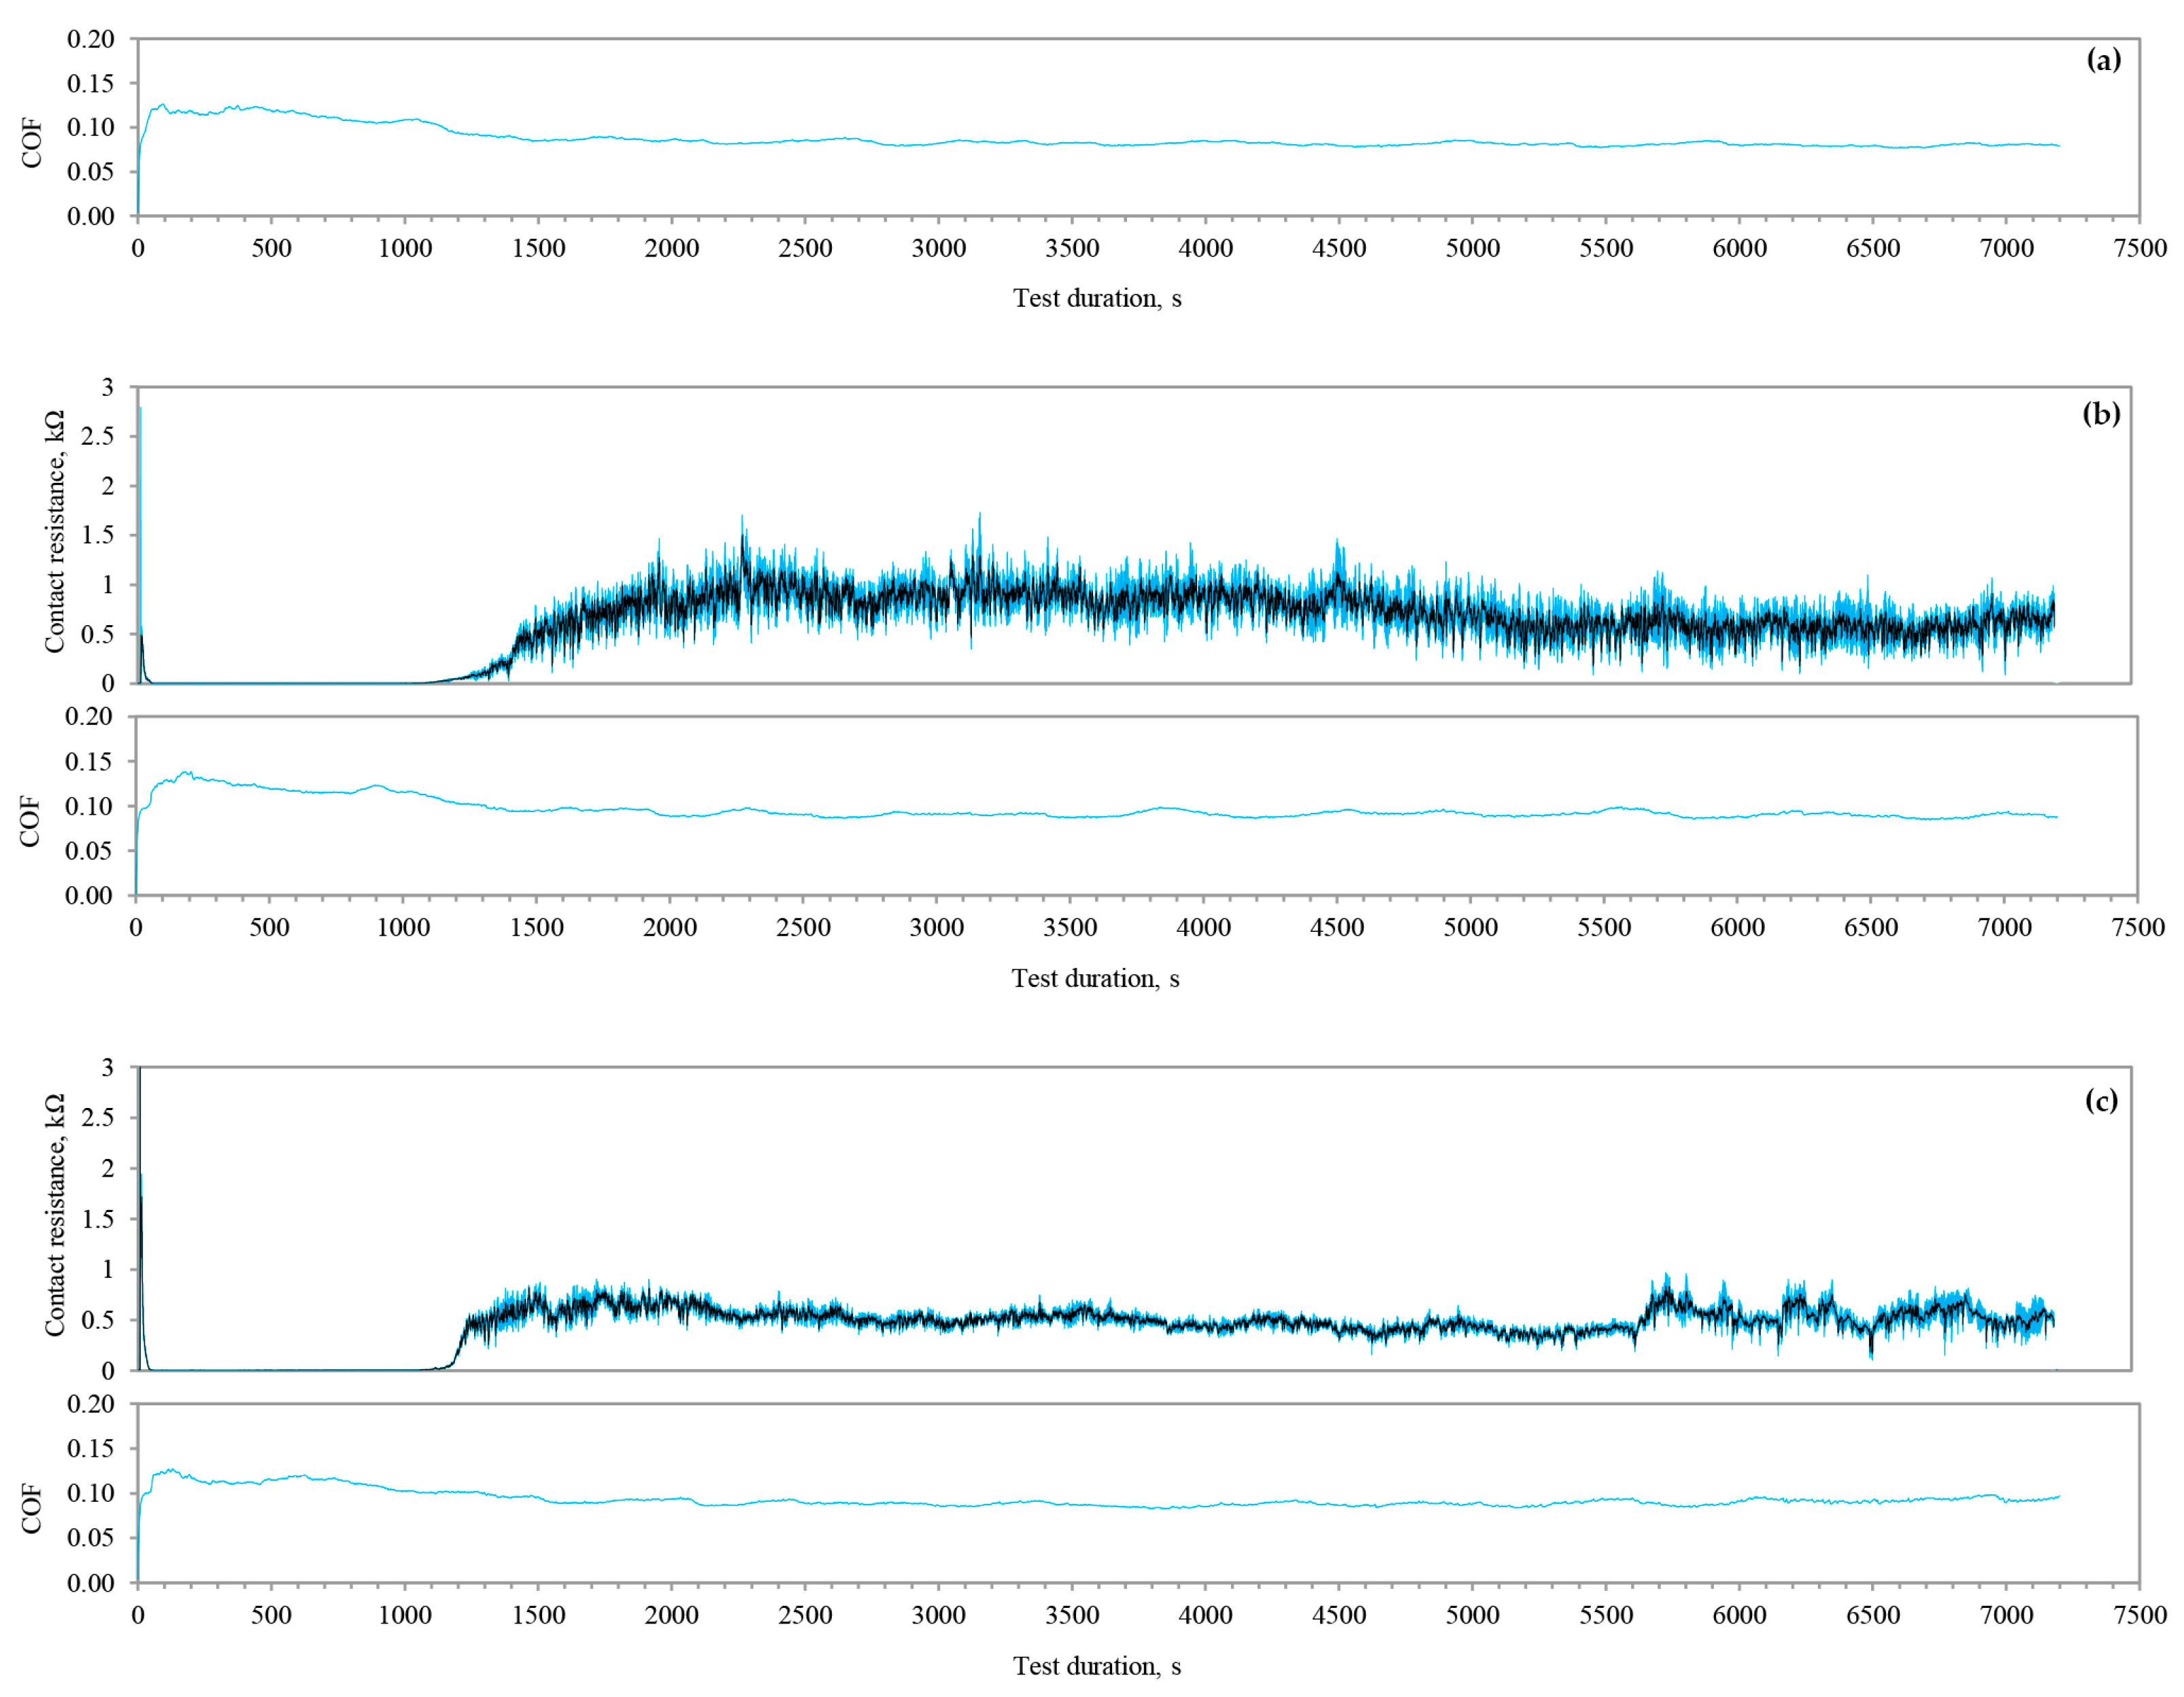Click the top chart's 'Test duration, s' title
Screen dimensions: 2184x1697
(1097, 298)
